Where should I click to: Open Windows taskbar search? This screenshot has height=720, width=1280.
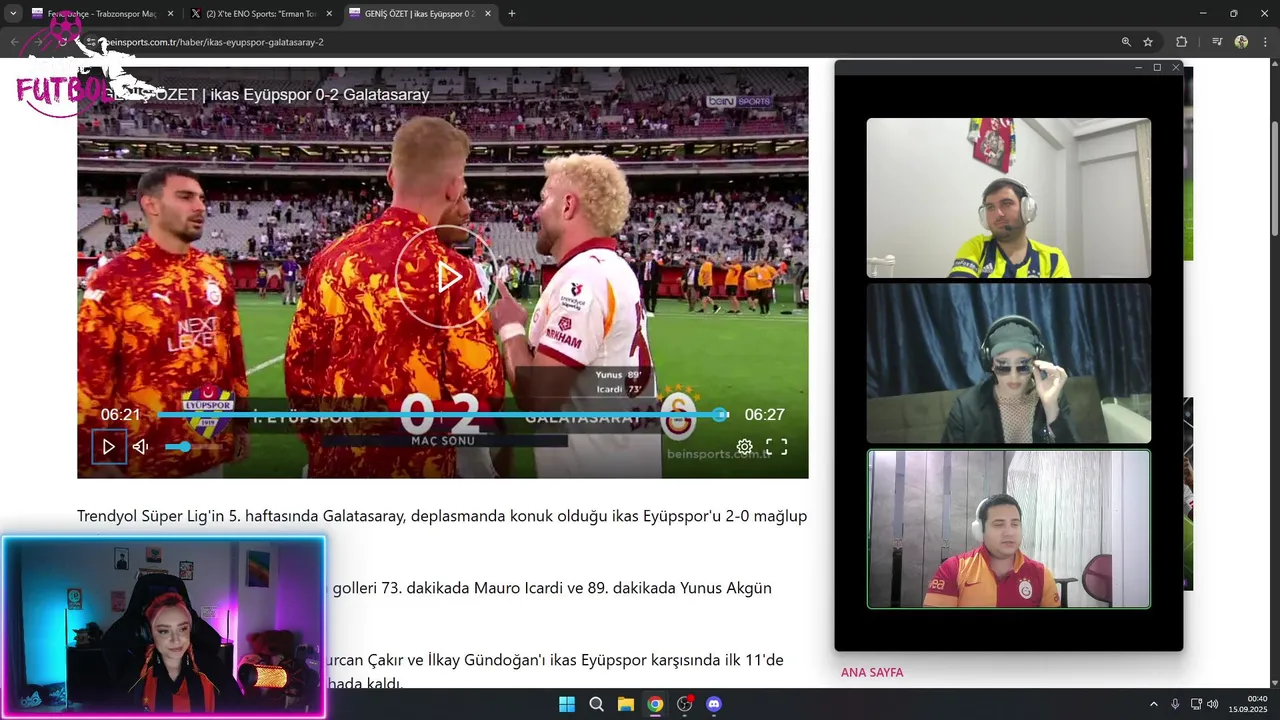(596, 704)
